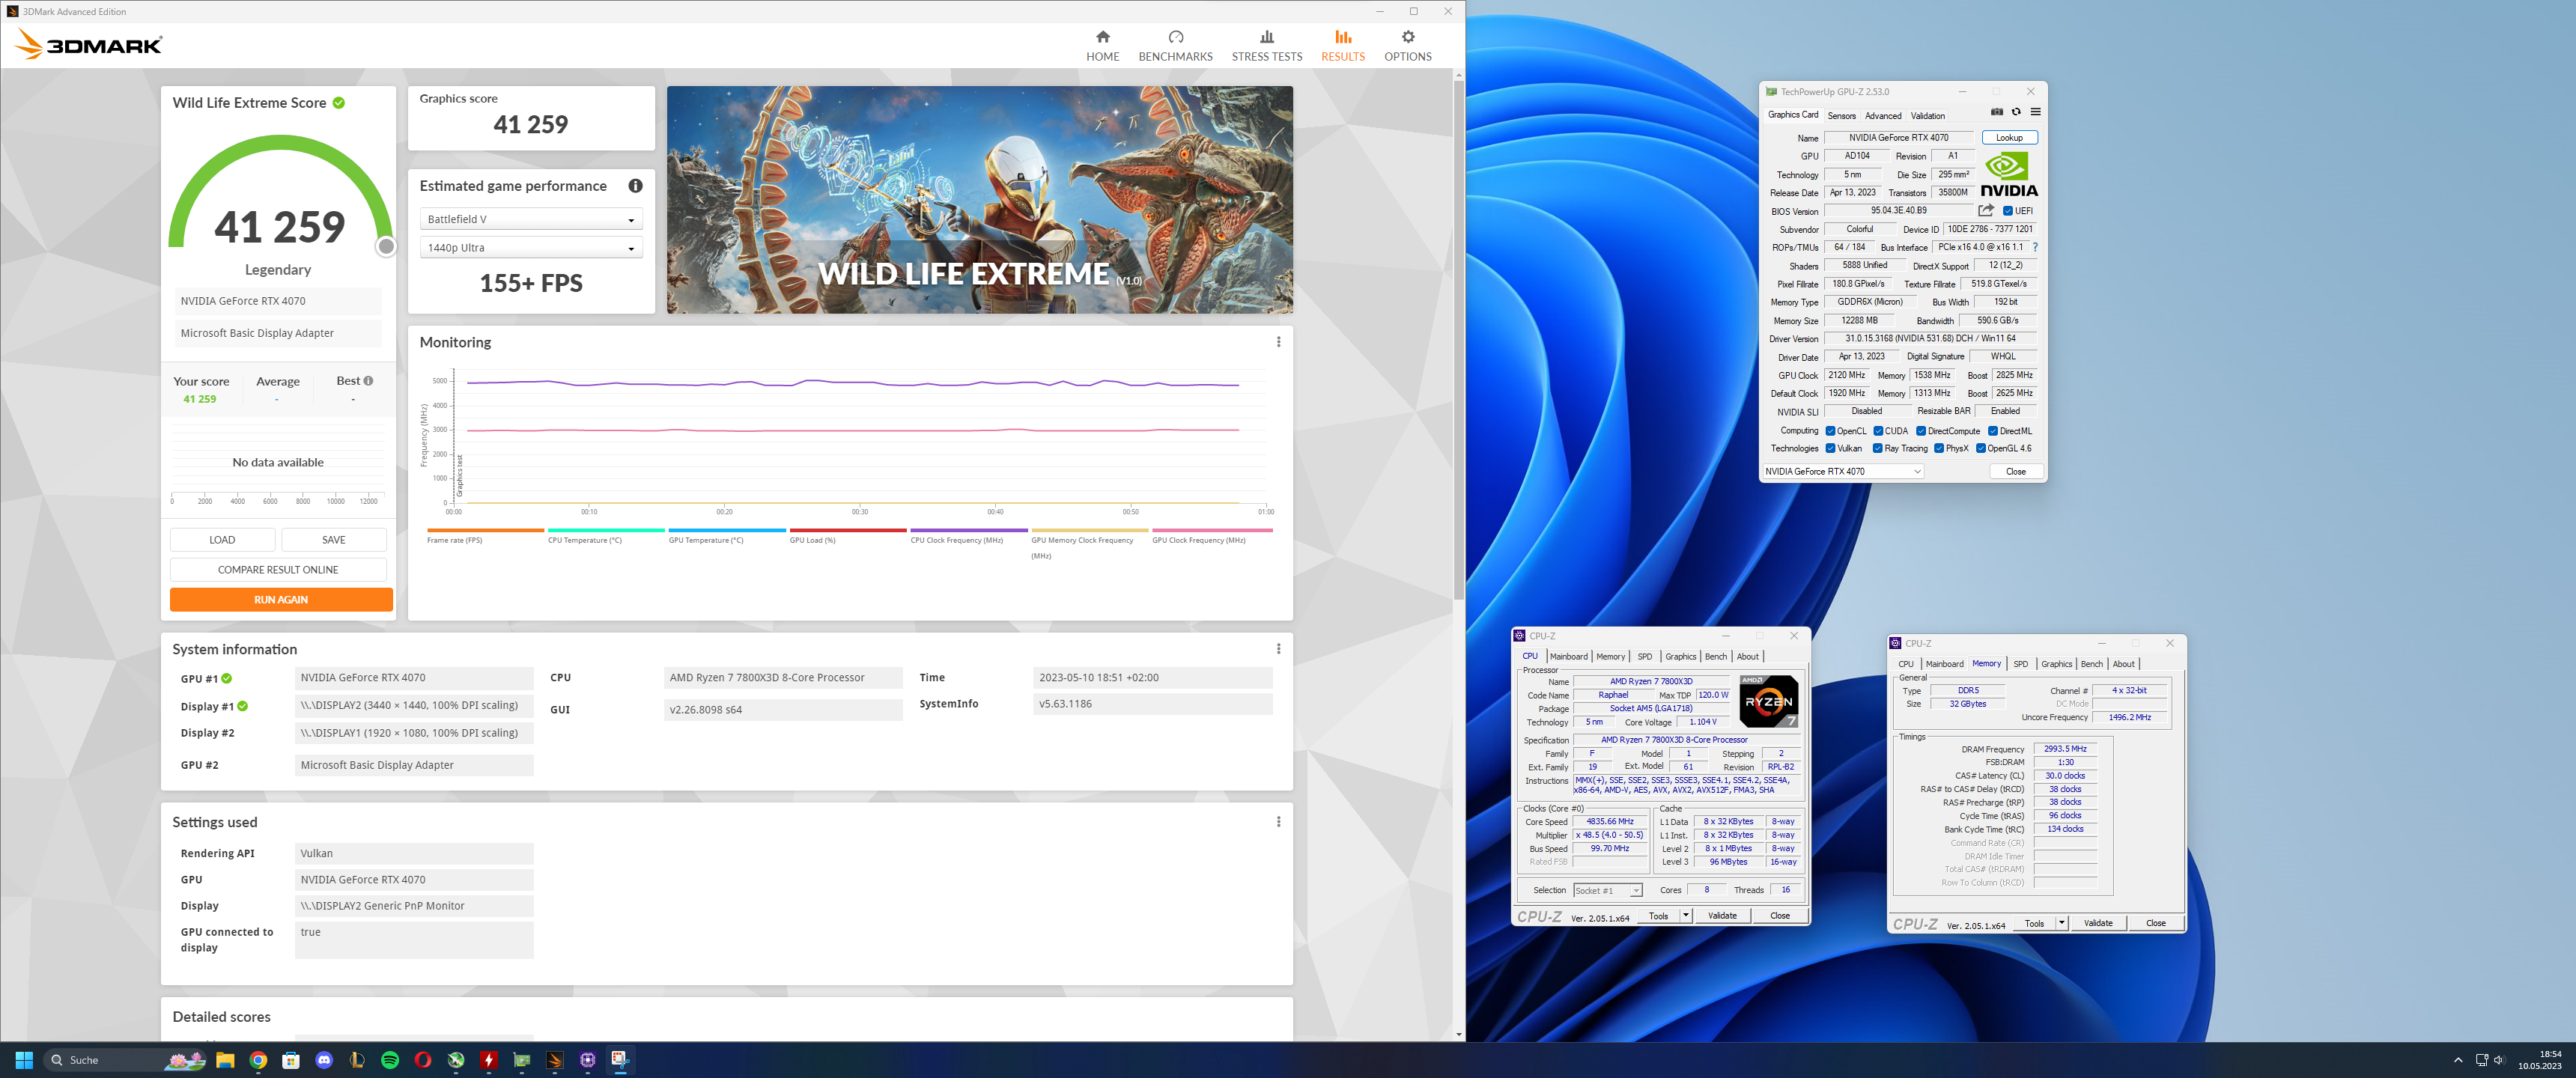Image resolution: width=2576 pixels, height=1078 pixels.
Task: Click the SAVE button in 3DMark
Action: pos(334,540)
